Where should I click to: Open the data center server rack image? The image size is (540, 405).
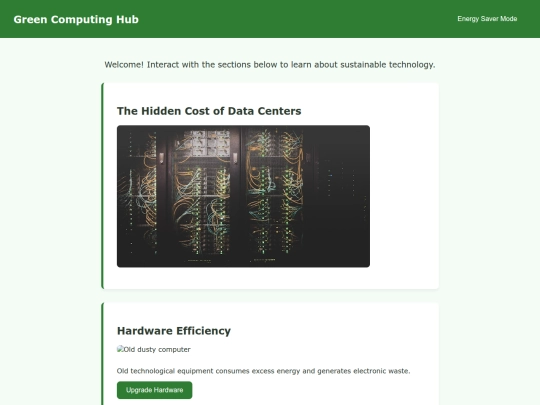click(243, 196)
